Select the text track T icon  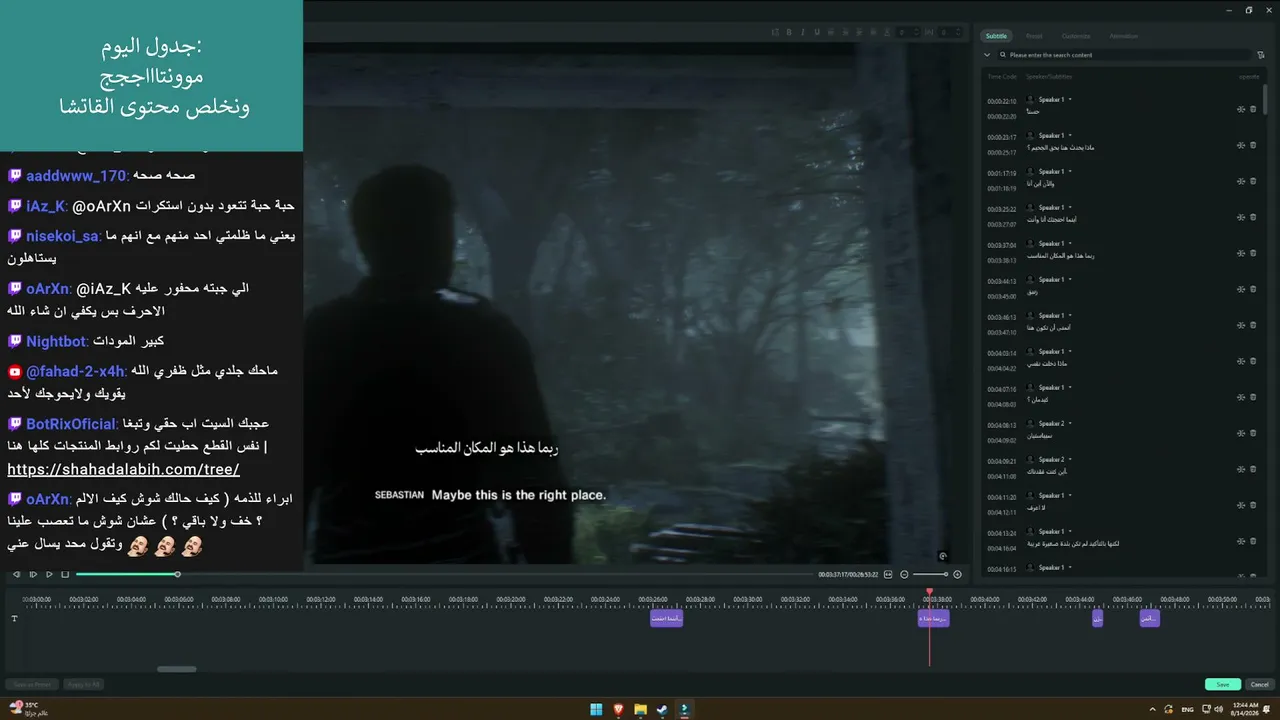[14, 618]
